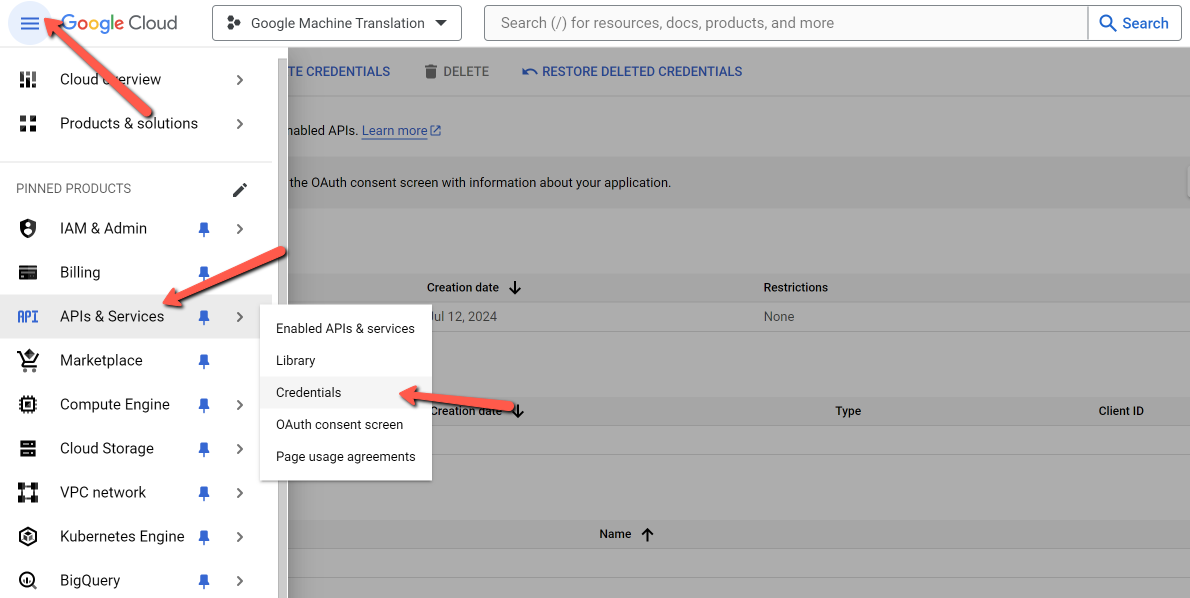Sort by first Creation date arrow
Image resolution: width=1190 pixels, height=598 pixels.
(515, 288)
